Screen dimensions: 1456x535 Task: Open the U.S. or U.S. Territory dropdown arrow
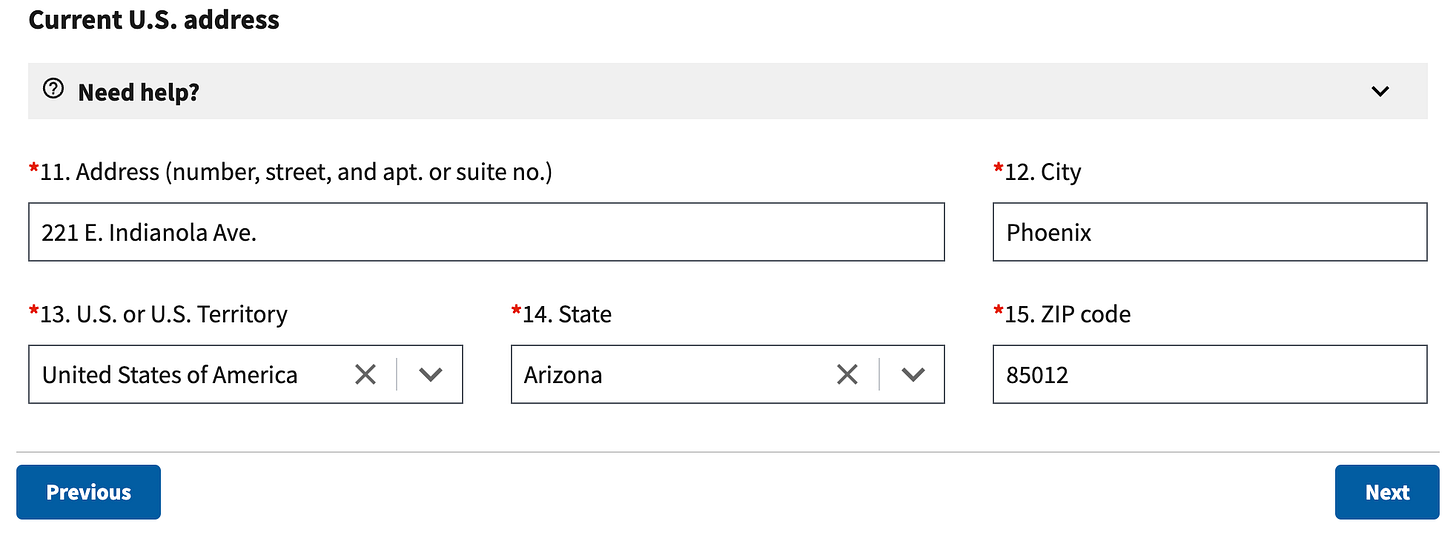(x=431, y=374)
